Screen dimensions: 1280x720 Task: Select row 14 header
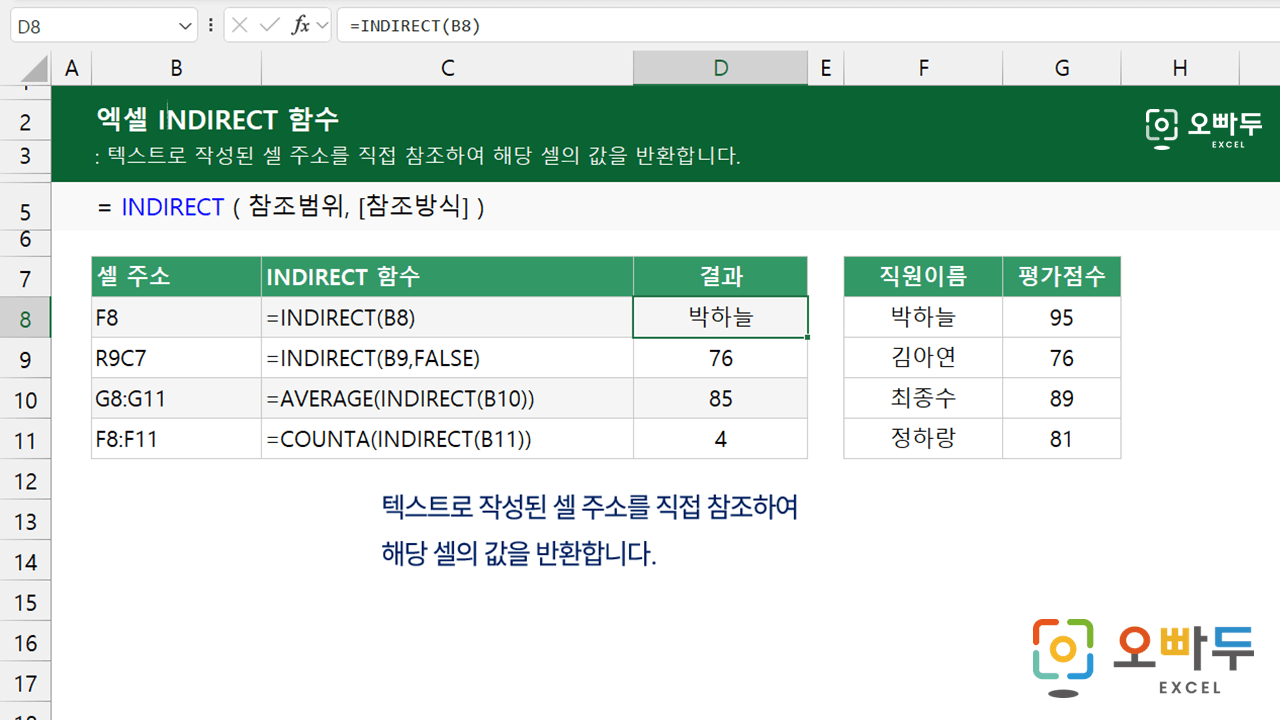coord(25,562)
